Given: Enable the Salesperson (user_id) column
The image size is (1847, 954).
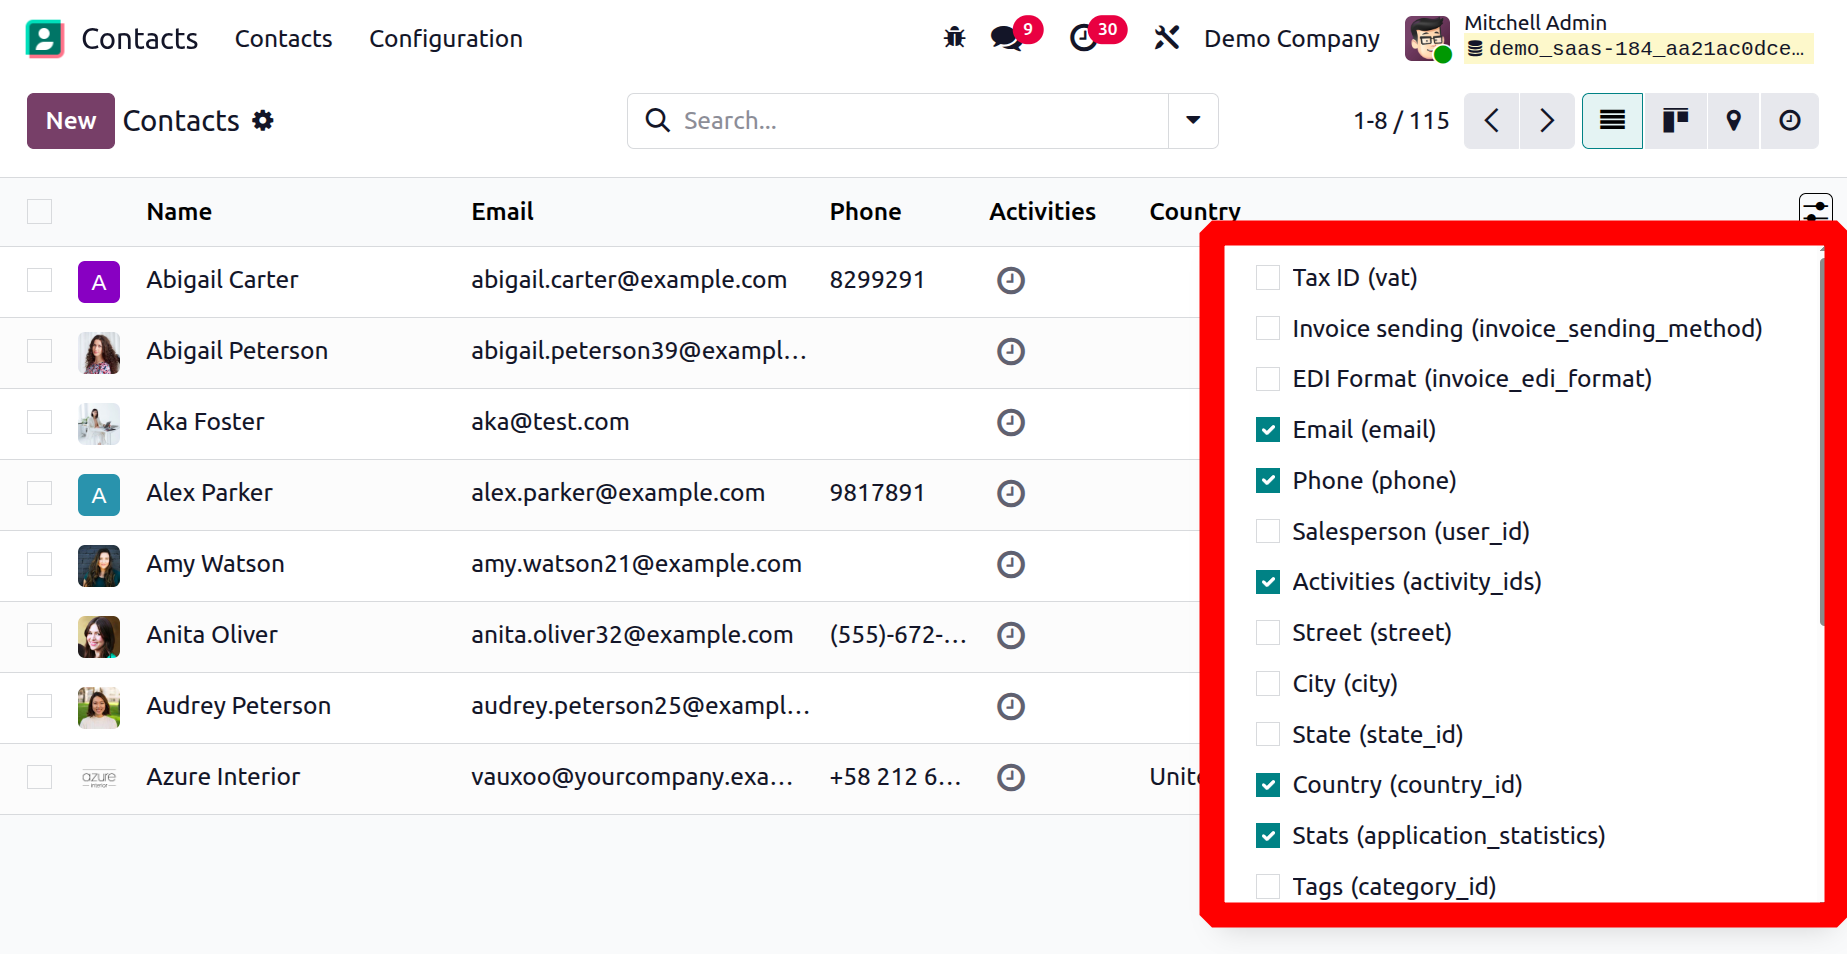Looking at the screenshot, I should 1268,531.
